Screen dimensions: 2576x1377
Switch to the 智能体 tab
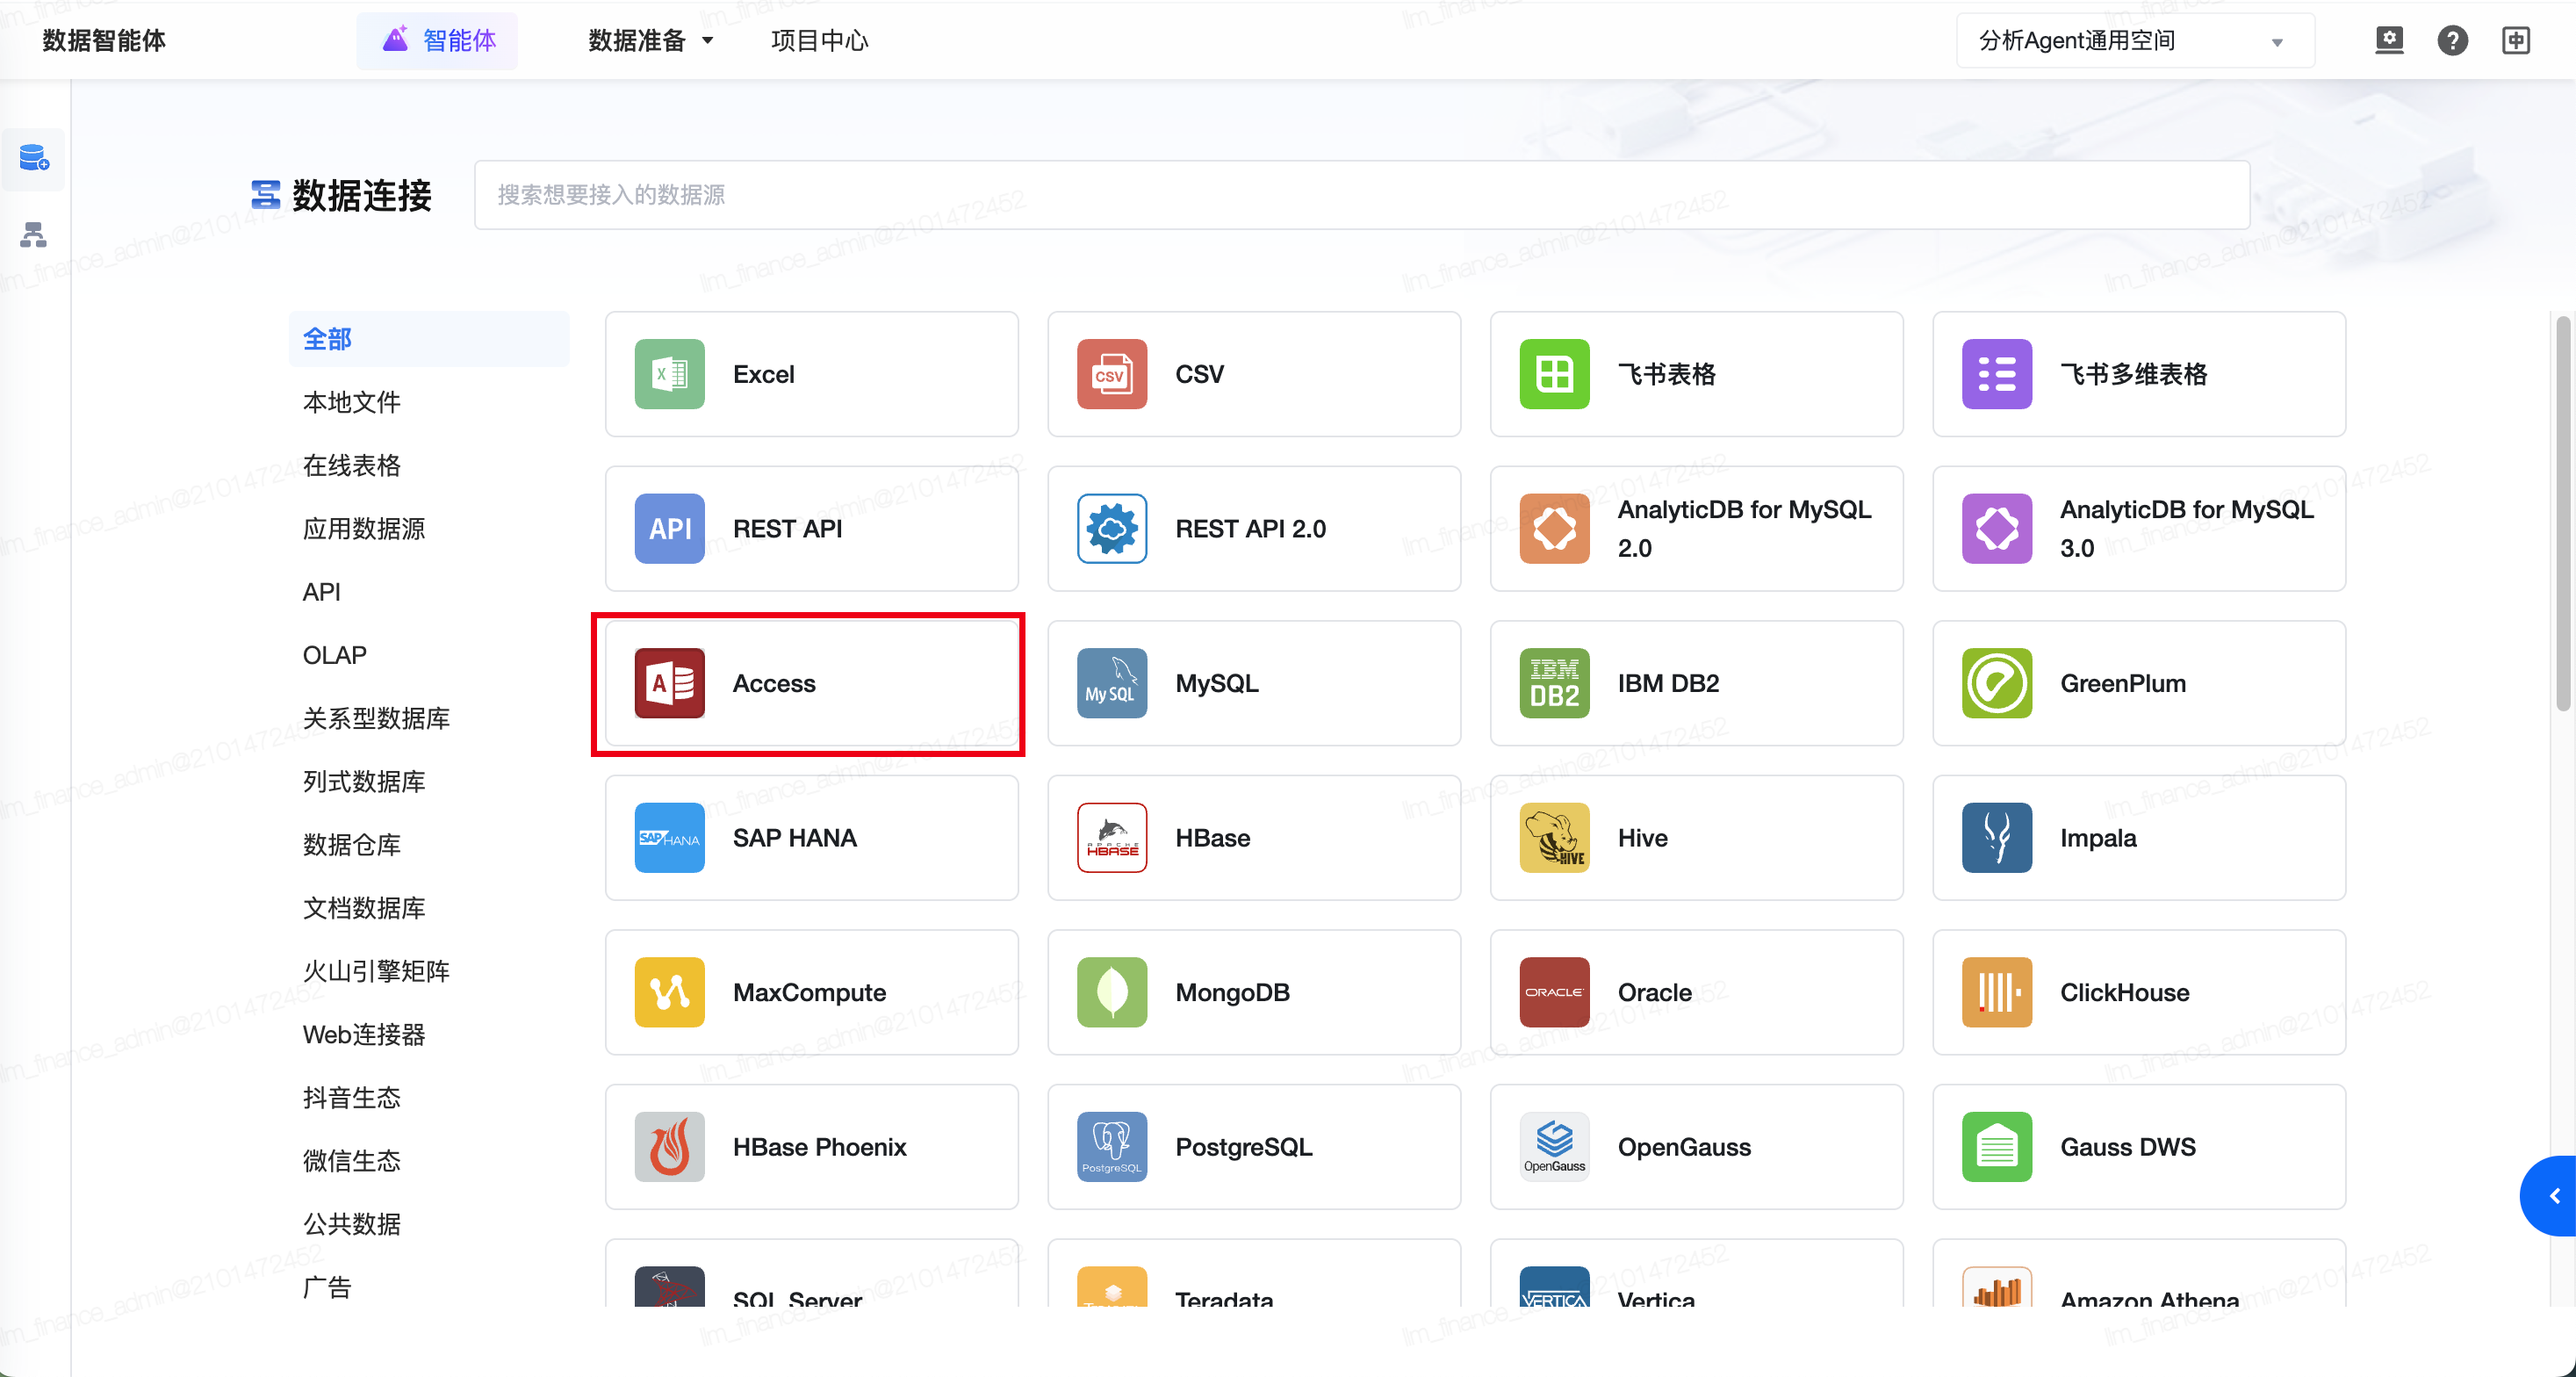[438, 41]
